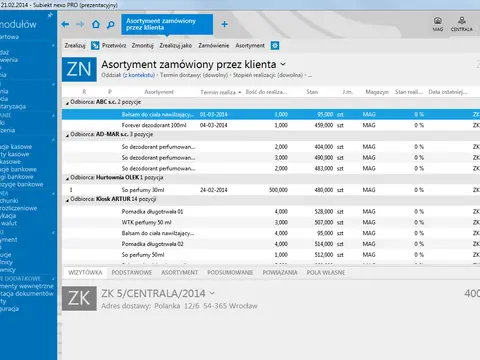
Task: Expand the ZK 5/CENTRALA/2014 dropdown chevron
Action: pos(212,294)
